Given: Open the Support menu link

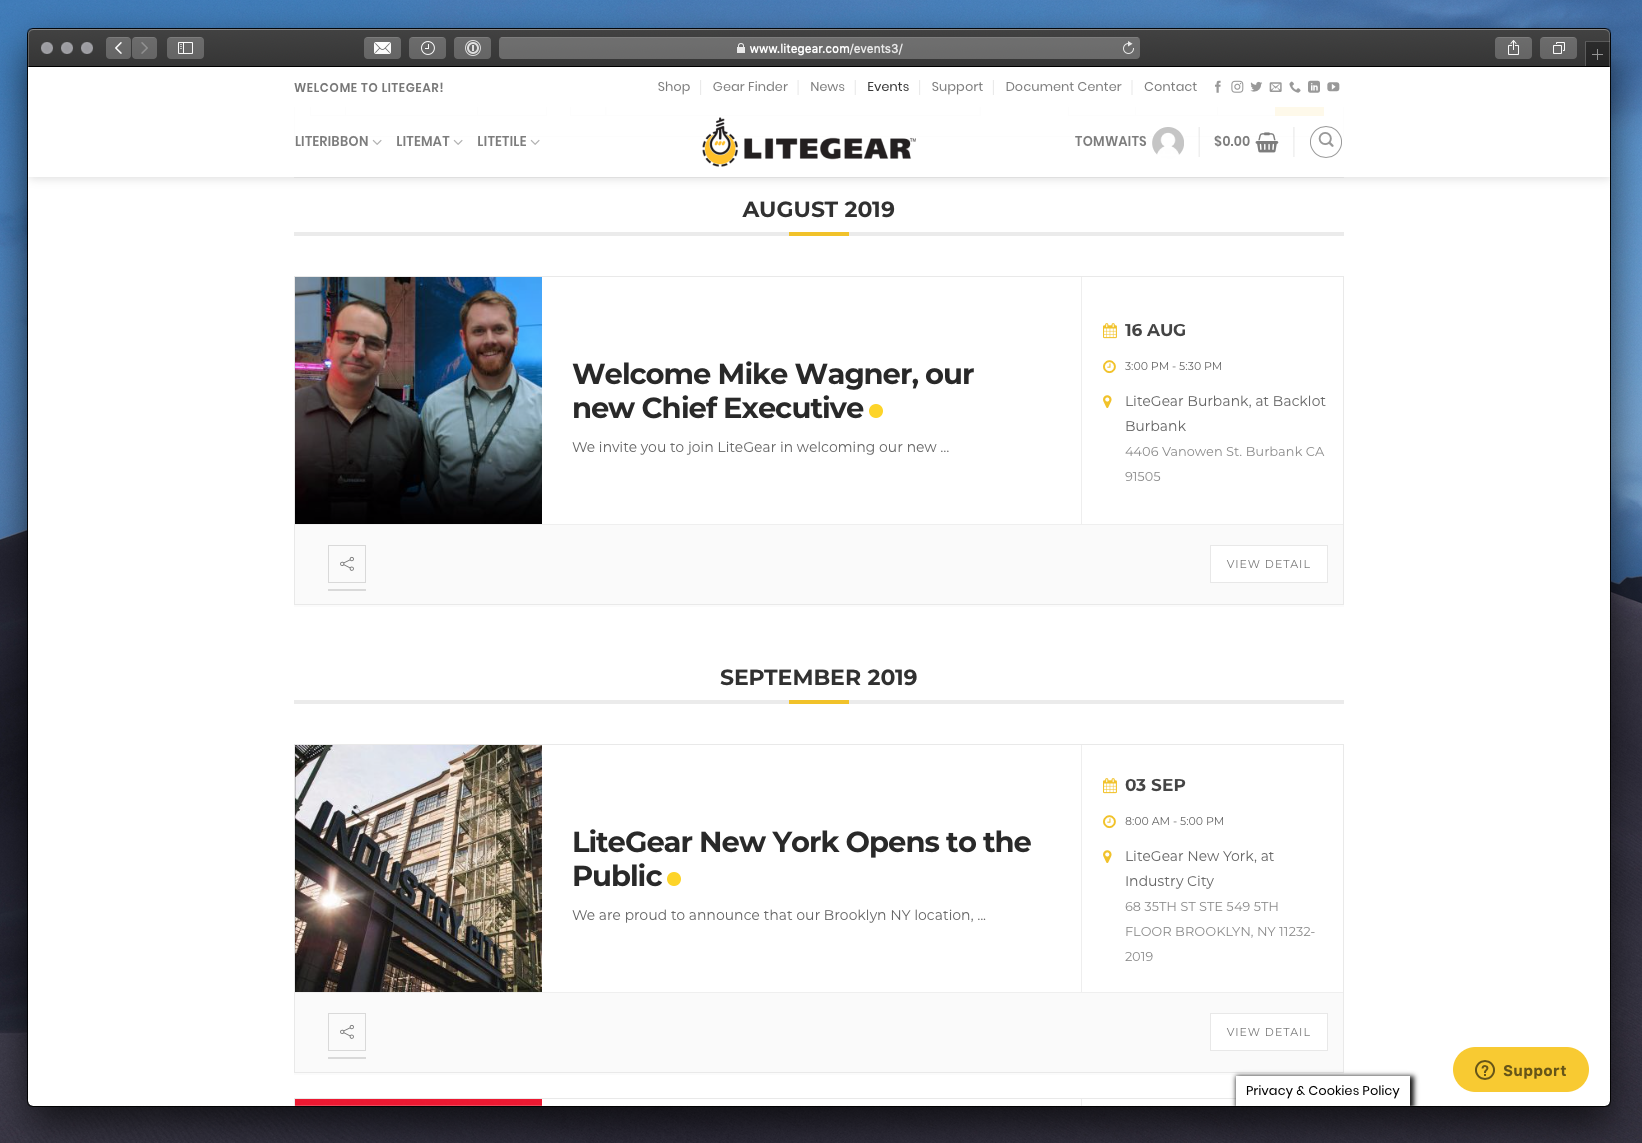Looking at the screenshot, I should pos(957,87).
